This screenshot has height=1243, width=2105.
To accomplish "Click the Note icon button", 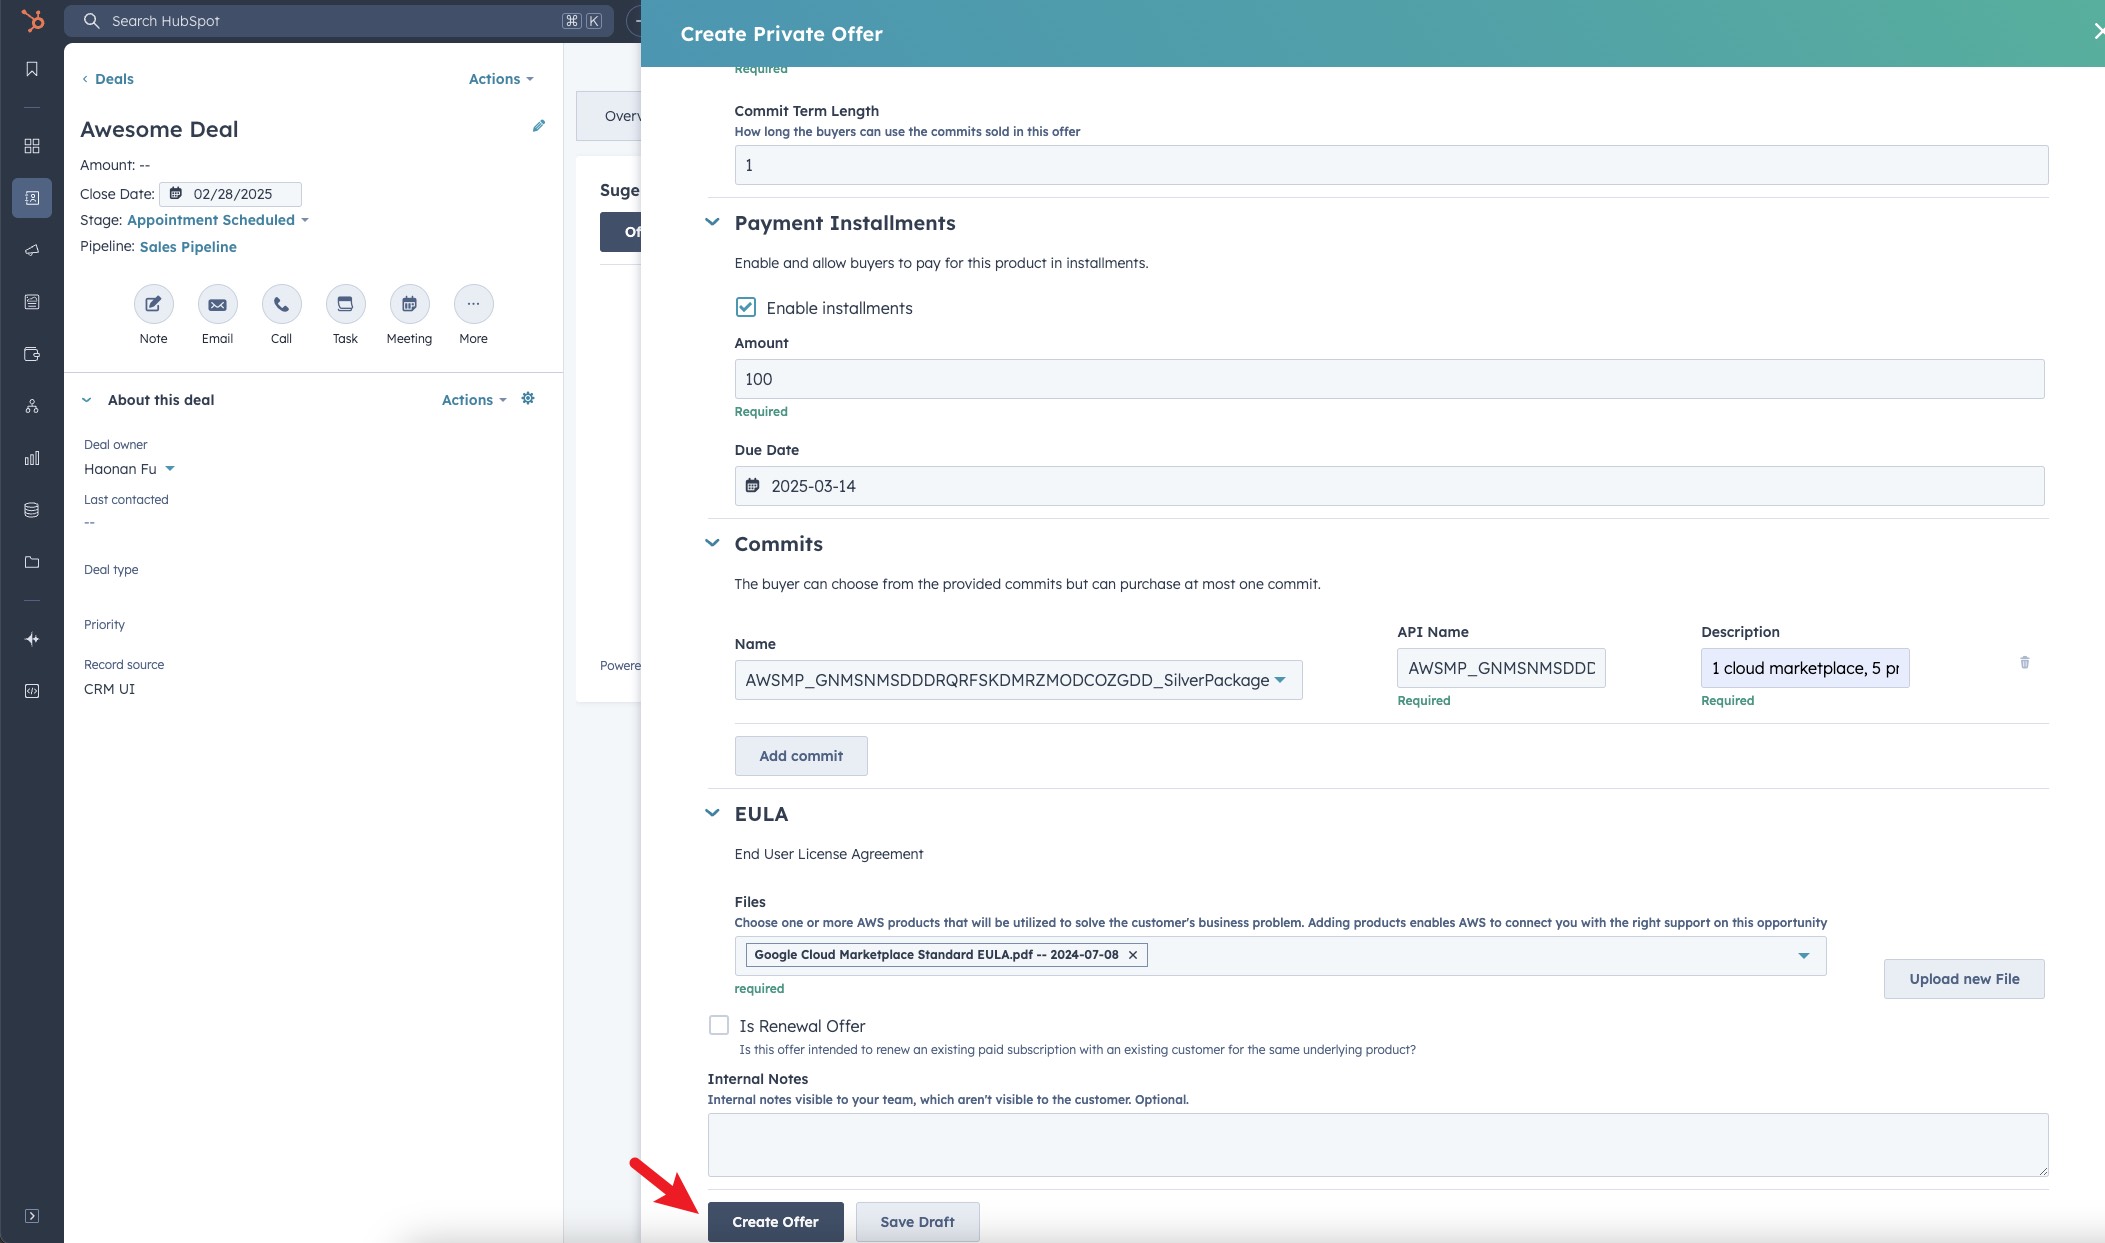I will click(x=153, y=304).
